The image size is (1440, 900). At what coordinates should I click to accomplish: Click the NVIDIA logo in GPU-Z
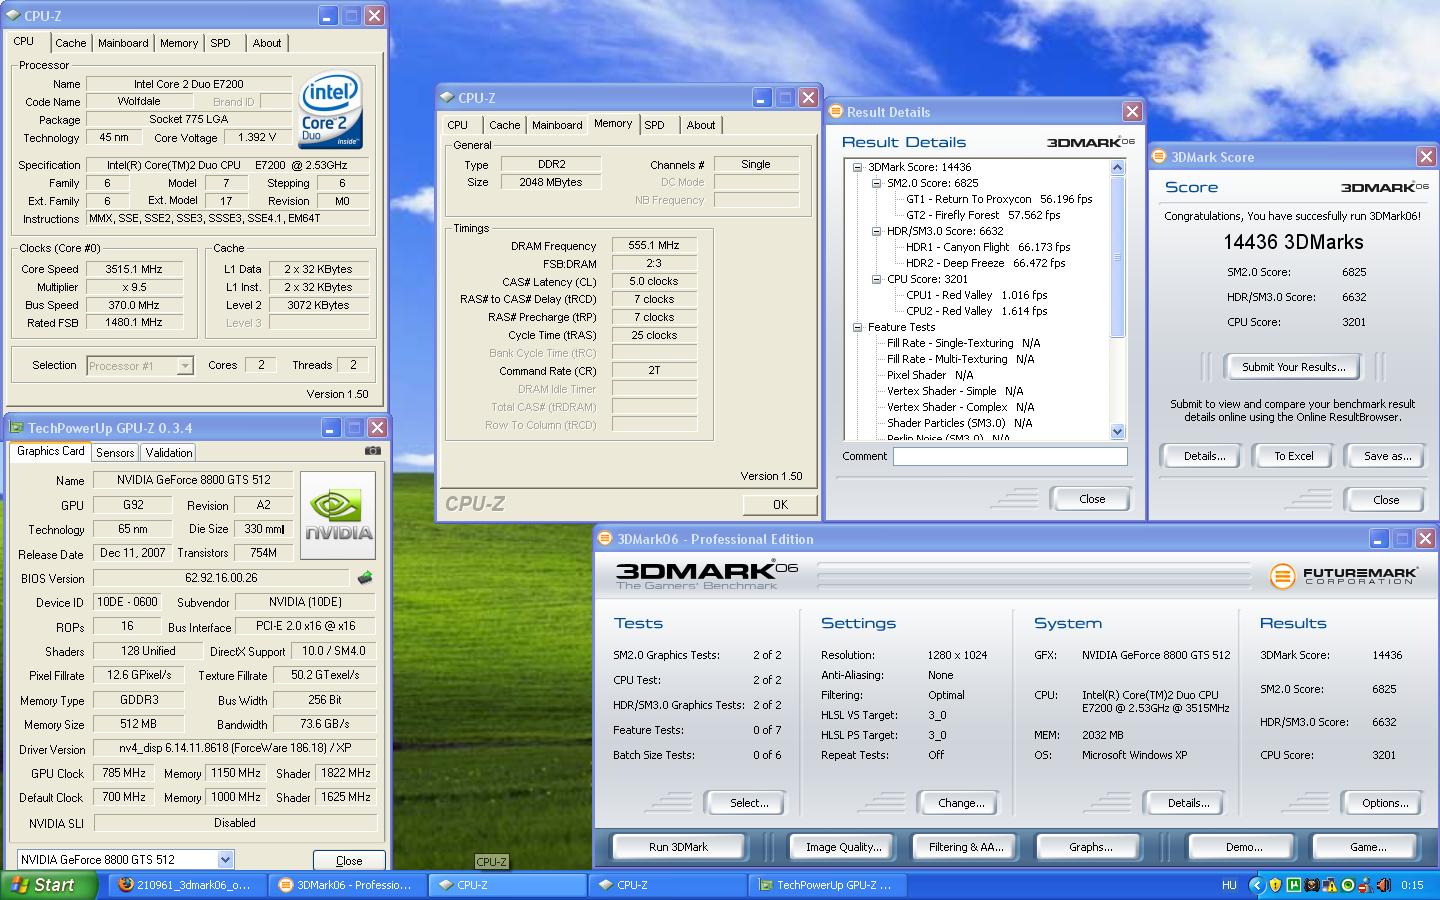338,517
